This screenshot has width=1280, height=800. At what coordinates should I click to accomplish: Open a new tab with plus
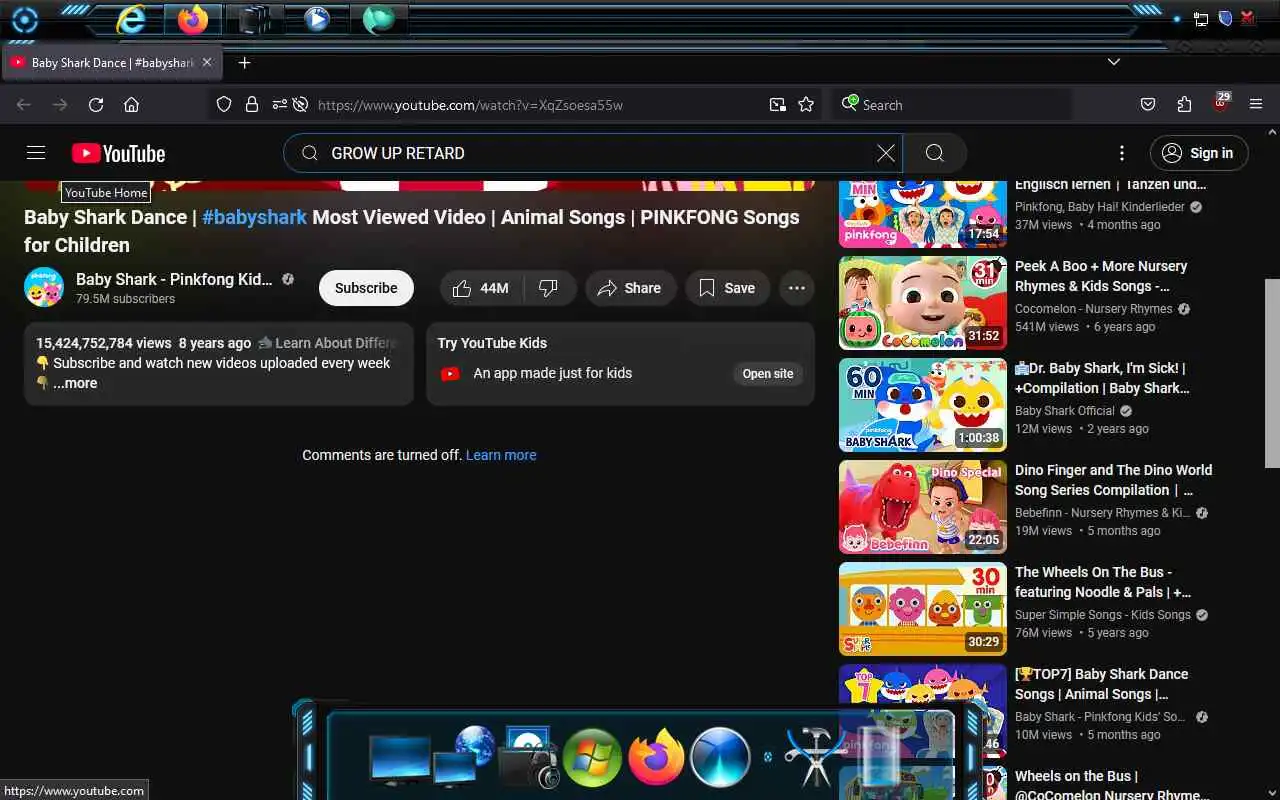244,62
